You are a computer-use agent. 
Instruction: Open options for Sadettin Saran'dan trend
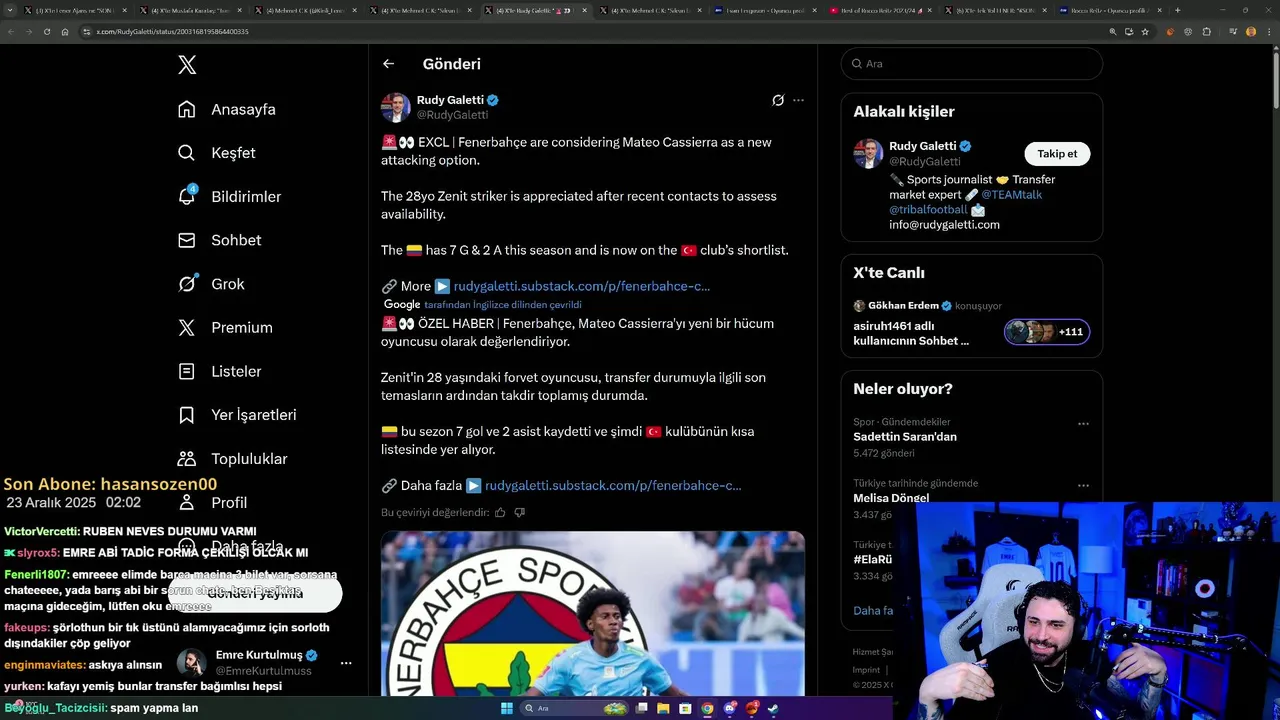(1083, 424)
